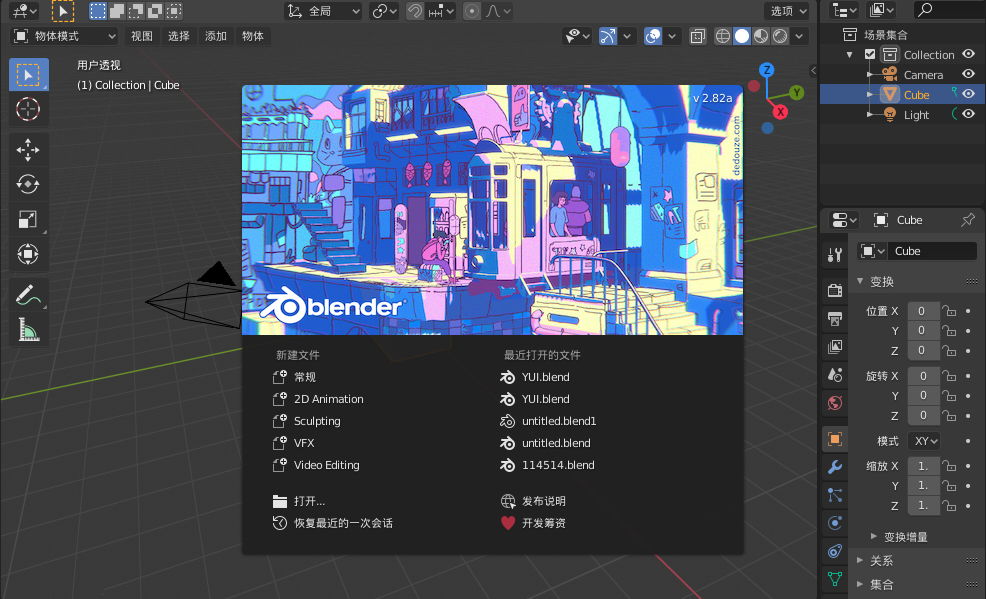Open the Particles properties tab
Image resolution: width=986 pixels, height=599 pixels.
(x=835, y=495)
